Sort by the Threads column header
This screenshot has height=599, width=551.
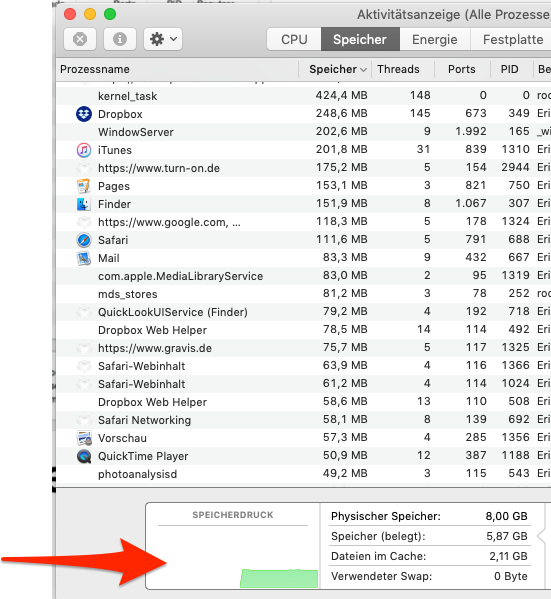[403, 69]
